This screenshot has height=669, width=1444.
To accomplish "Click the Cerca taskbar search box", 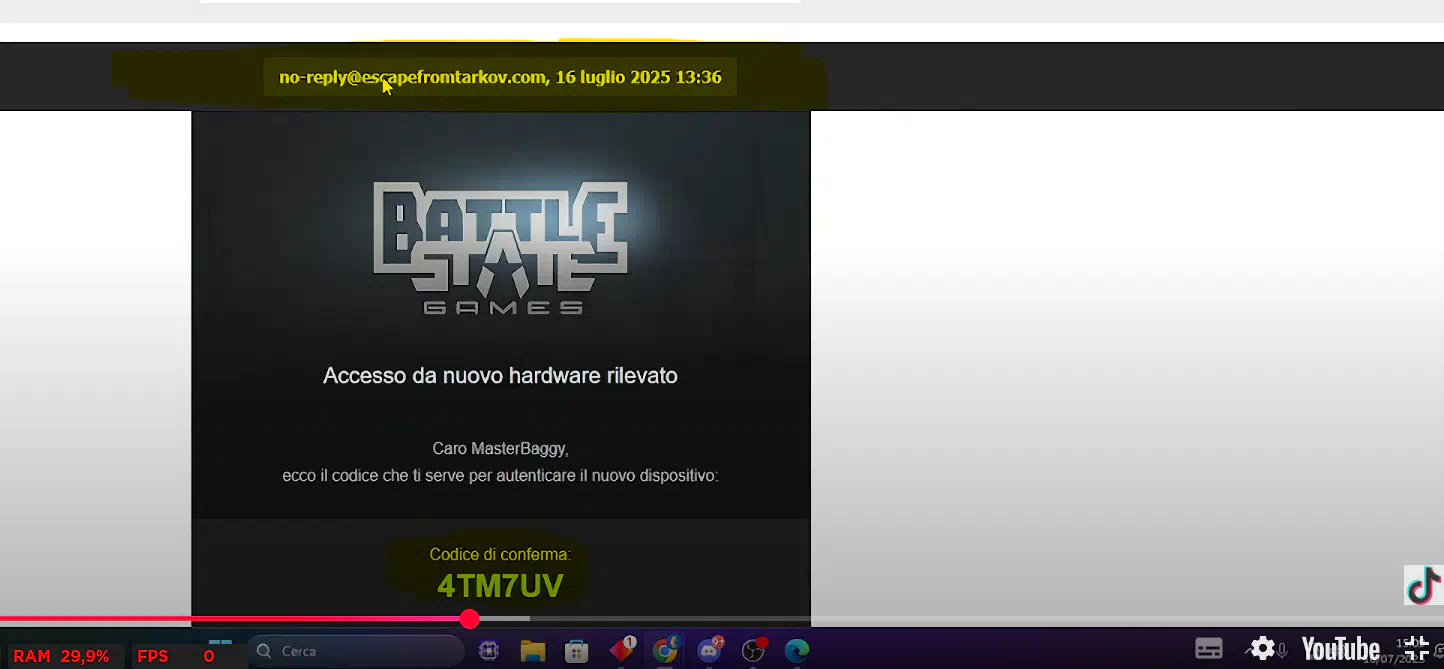I will 355,651.
